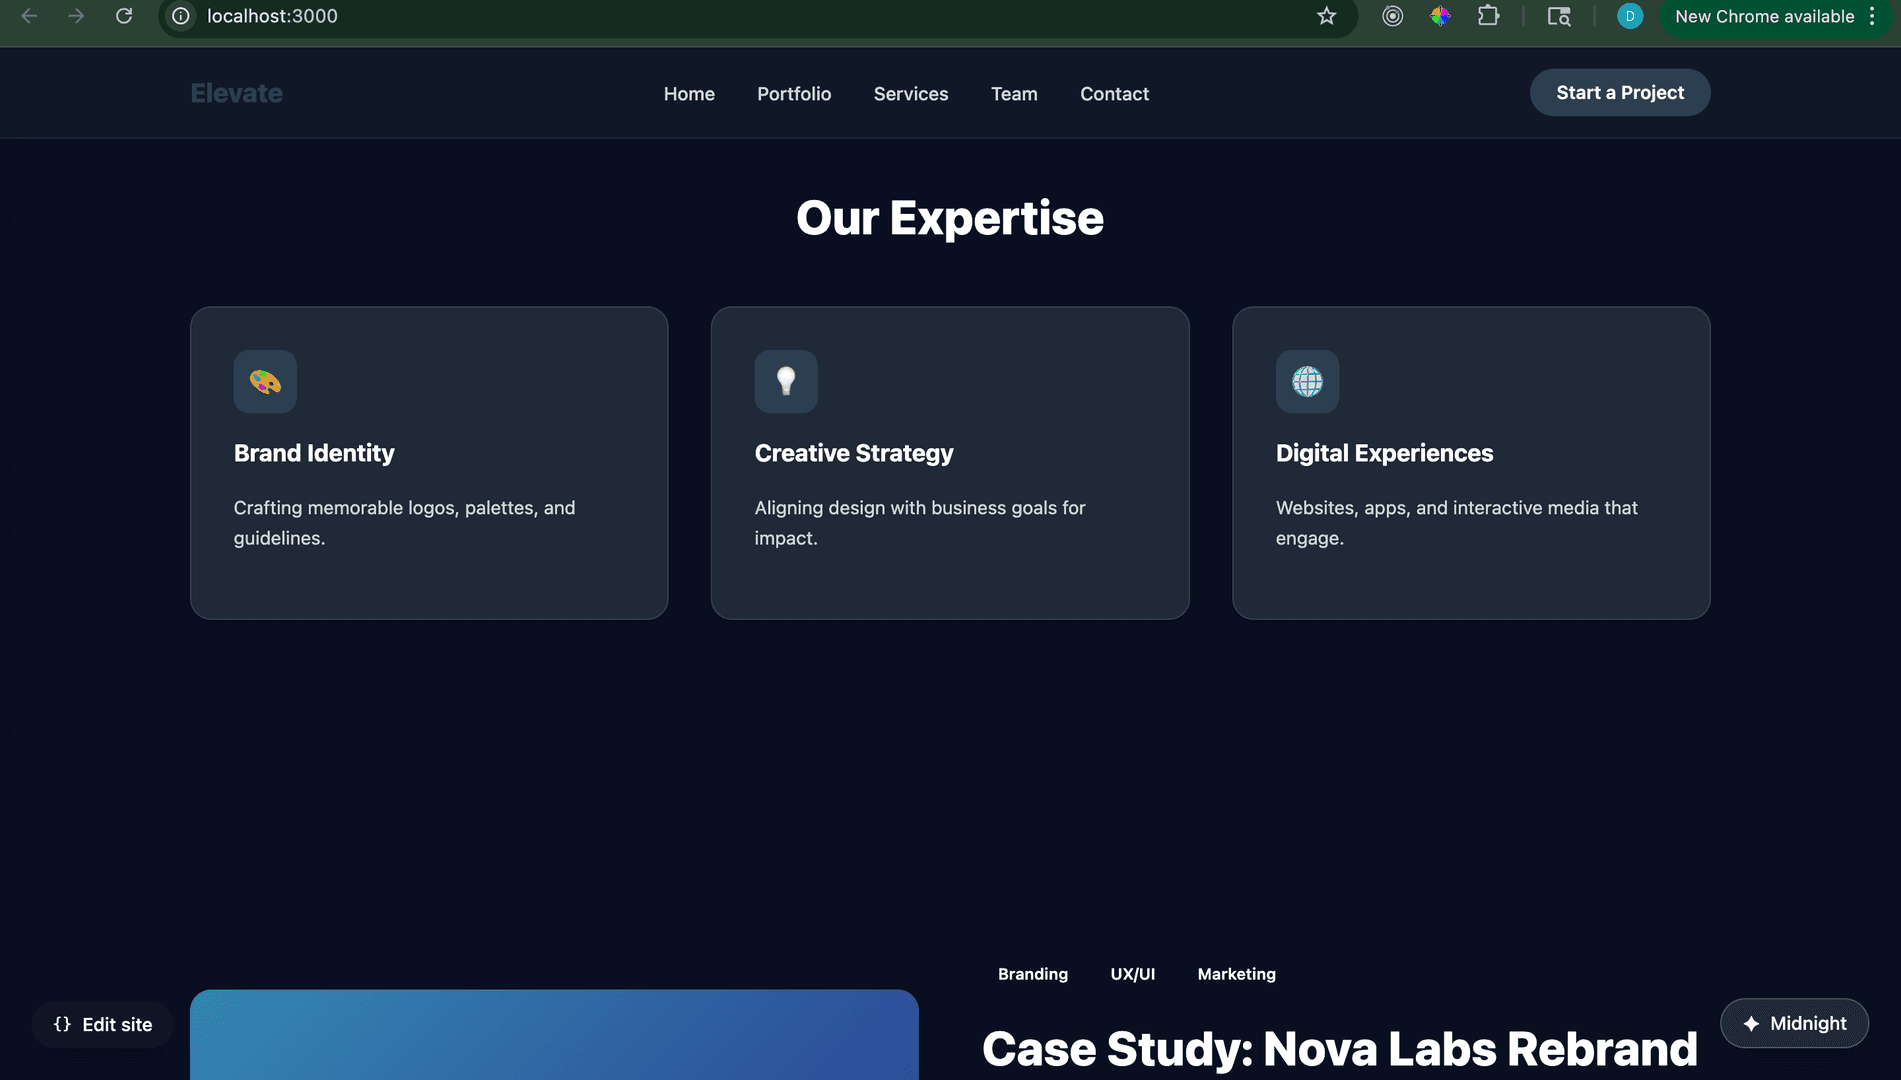The height and width of the screenshot is (1080, 1901).
Task: Select the UX/UI tag
Action: point(1132,974)
